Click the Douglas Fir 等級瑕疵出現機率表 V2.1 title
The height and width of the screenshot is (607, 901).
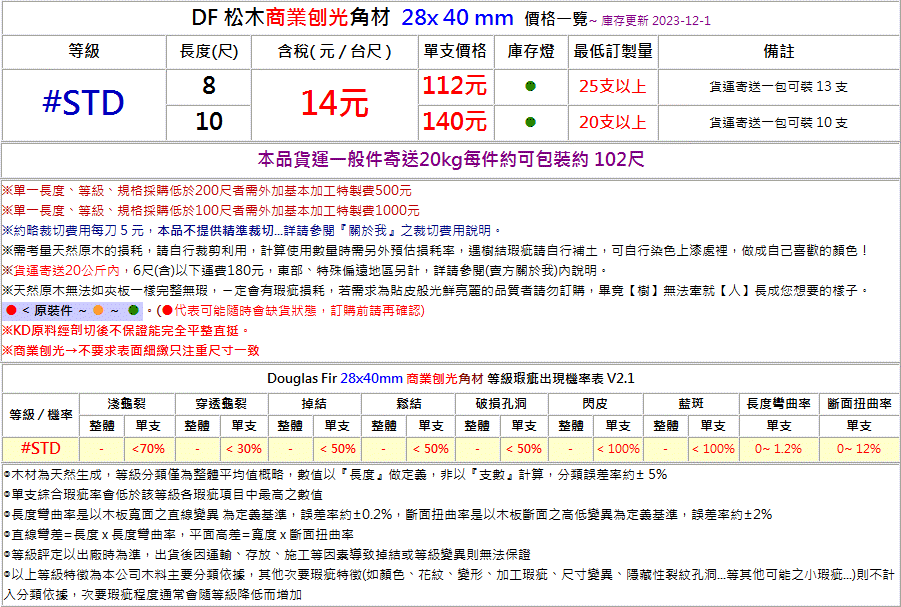pyautogui.click(x=450, y=378)
